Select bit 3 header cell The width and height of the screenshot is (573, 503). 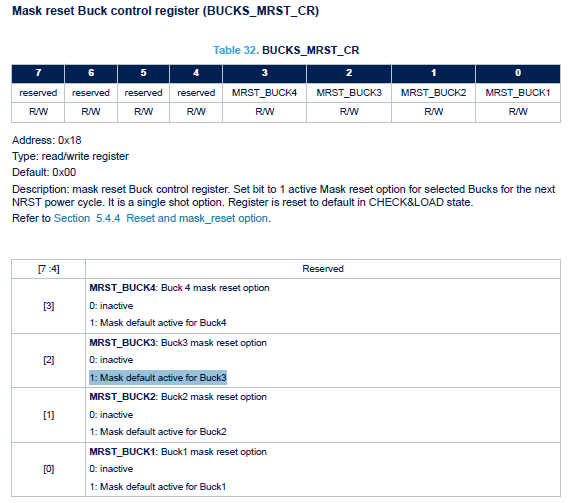[x=265, y=73]
